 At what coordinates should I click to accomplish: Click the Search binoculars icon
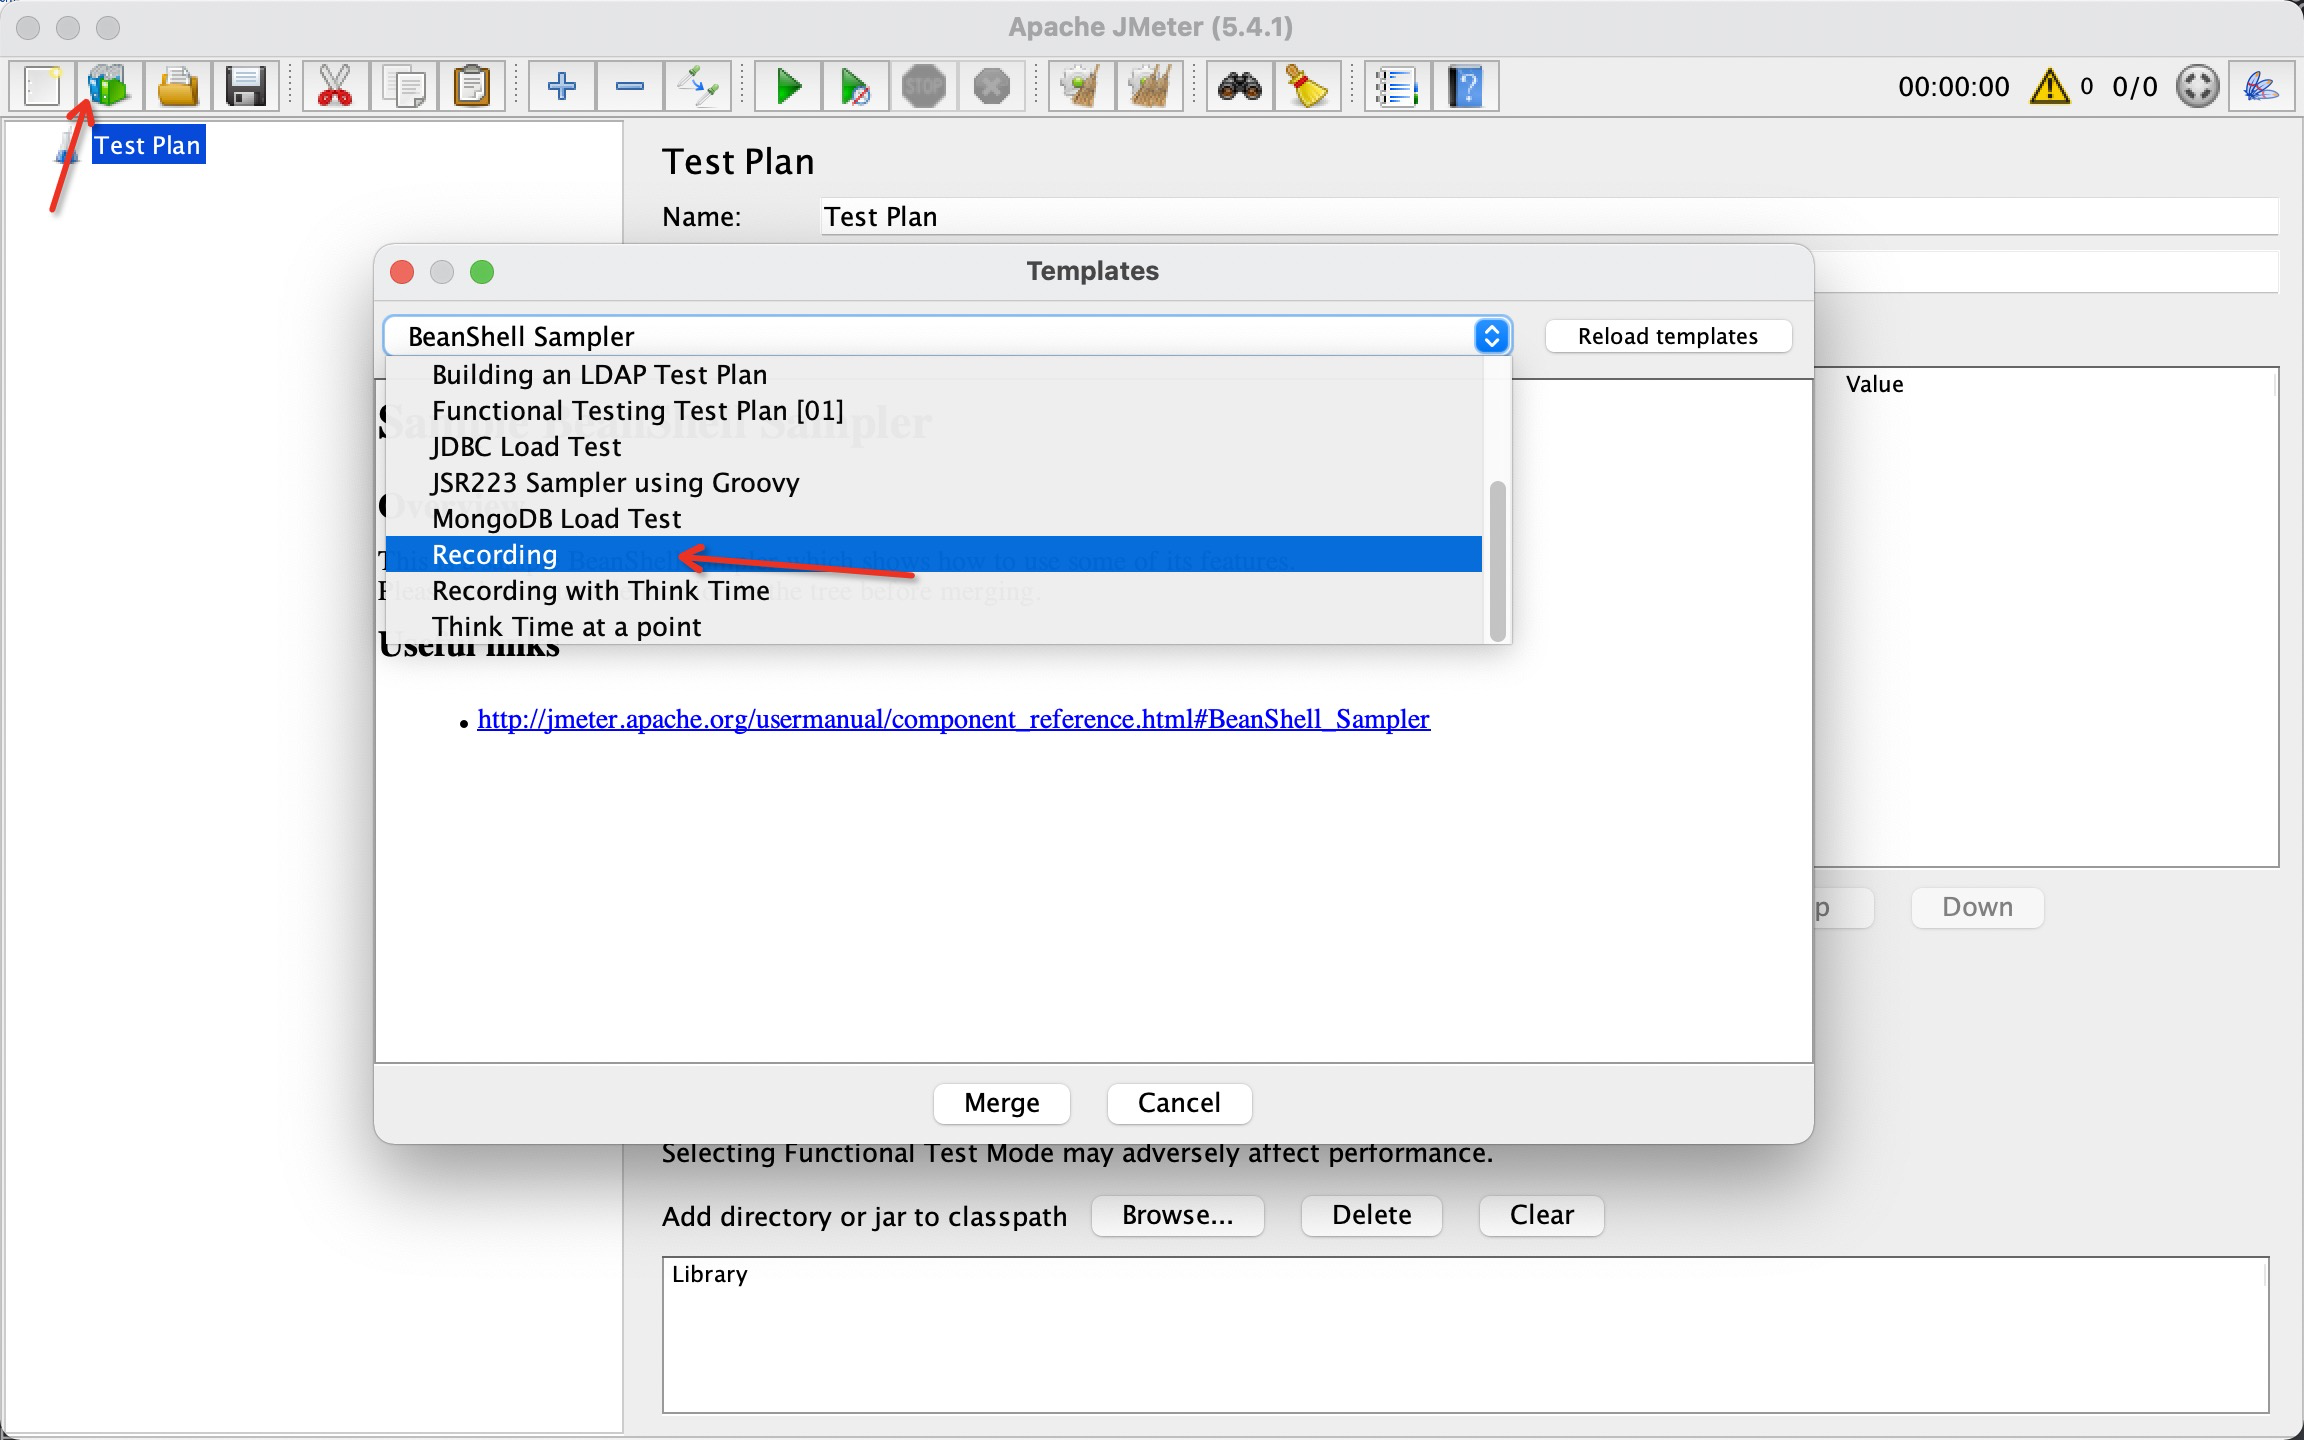click(x=1239, y=86)
